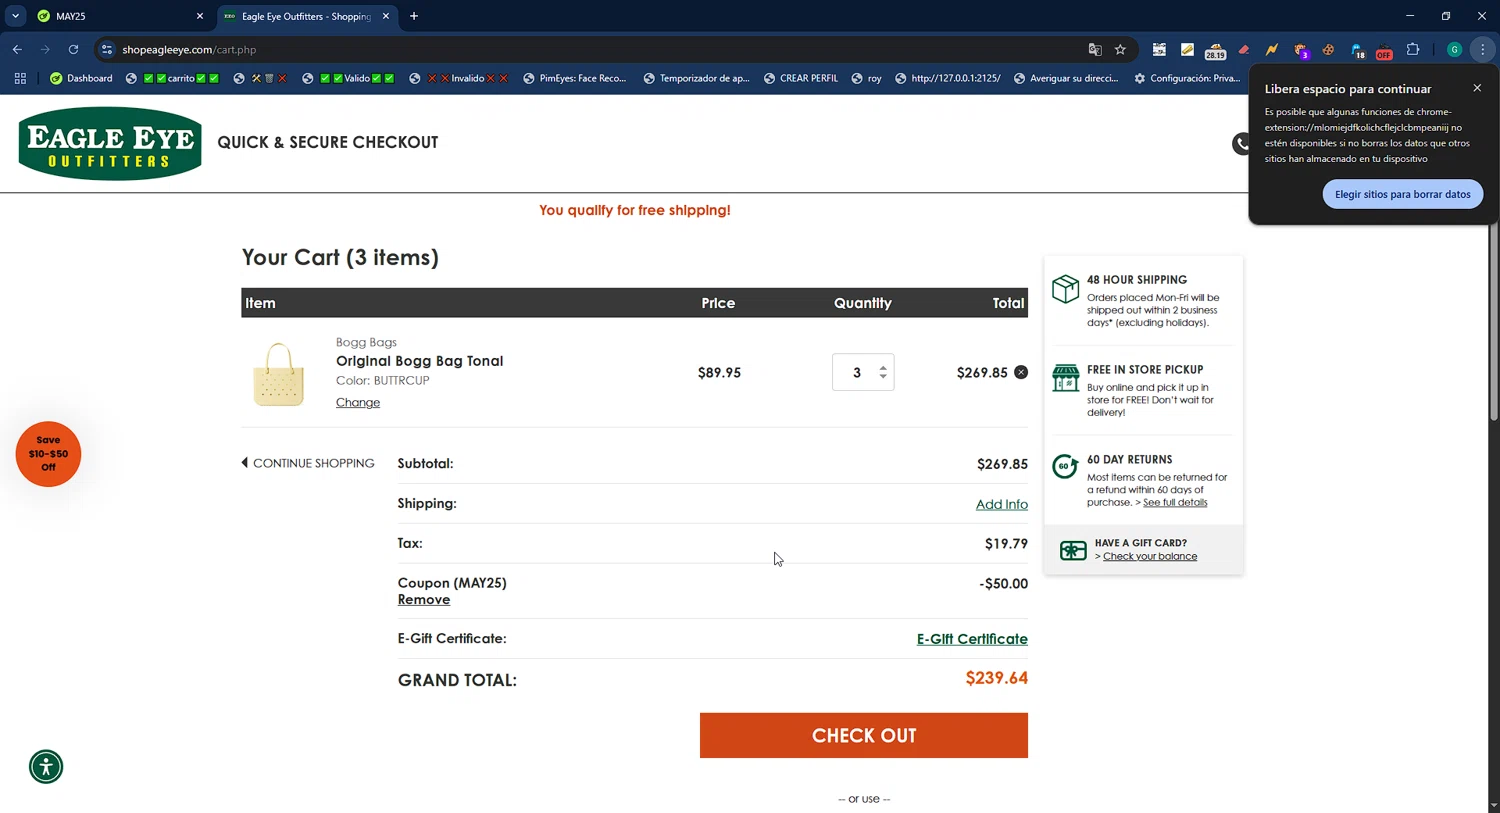Open the Dashboard bookmark
Viewport: 1500px width, 813px height.
(x=81, y=78)
